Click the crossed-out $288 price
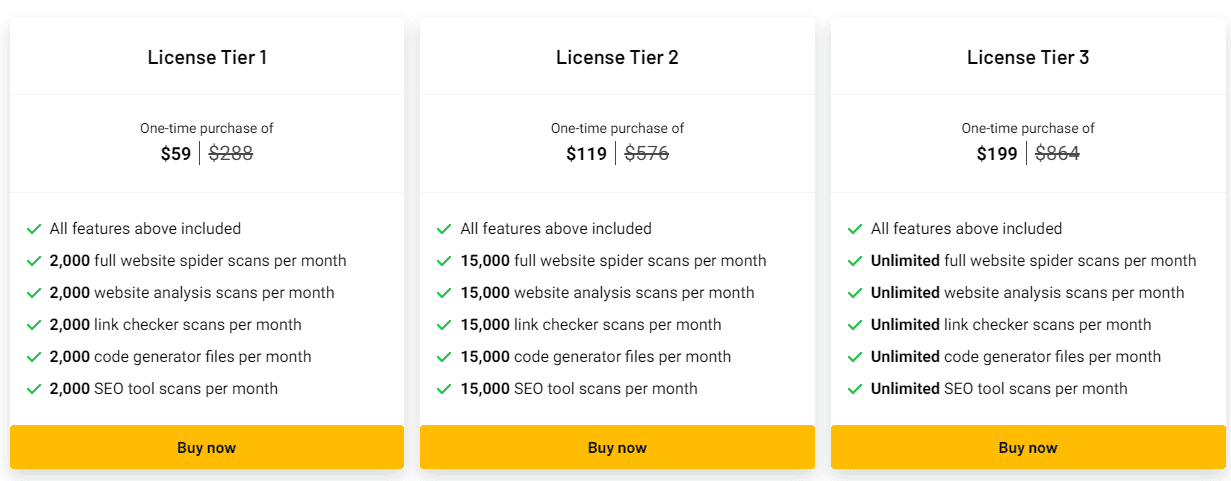The image size is (1231, 481). (231, 154)
